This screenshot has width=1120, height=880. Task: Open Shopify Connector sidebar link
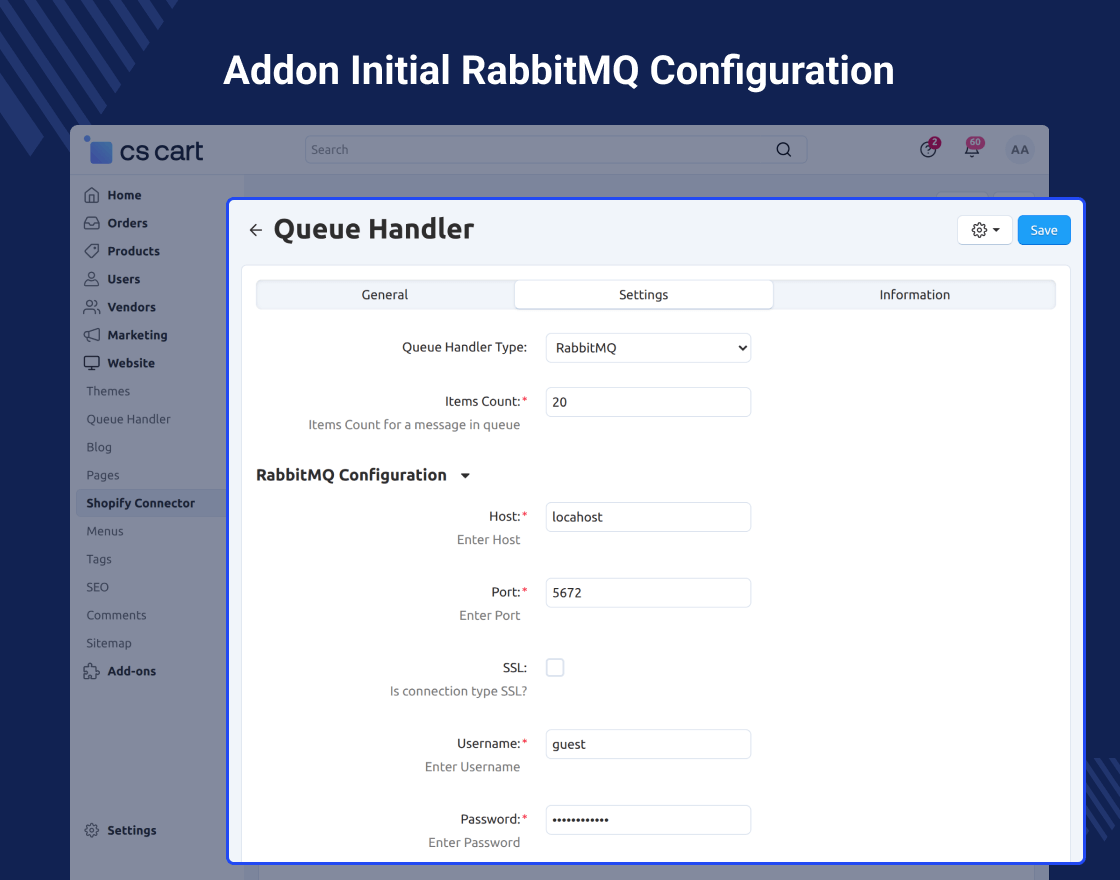tap(140, 503)
